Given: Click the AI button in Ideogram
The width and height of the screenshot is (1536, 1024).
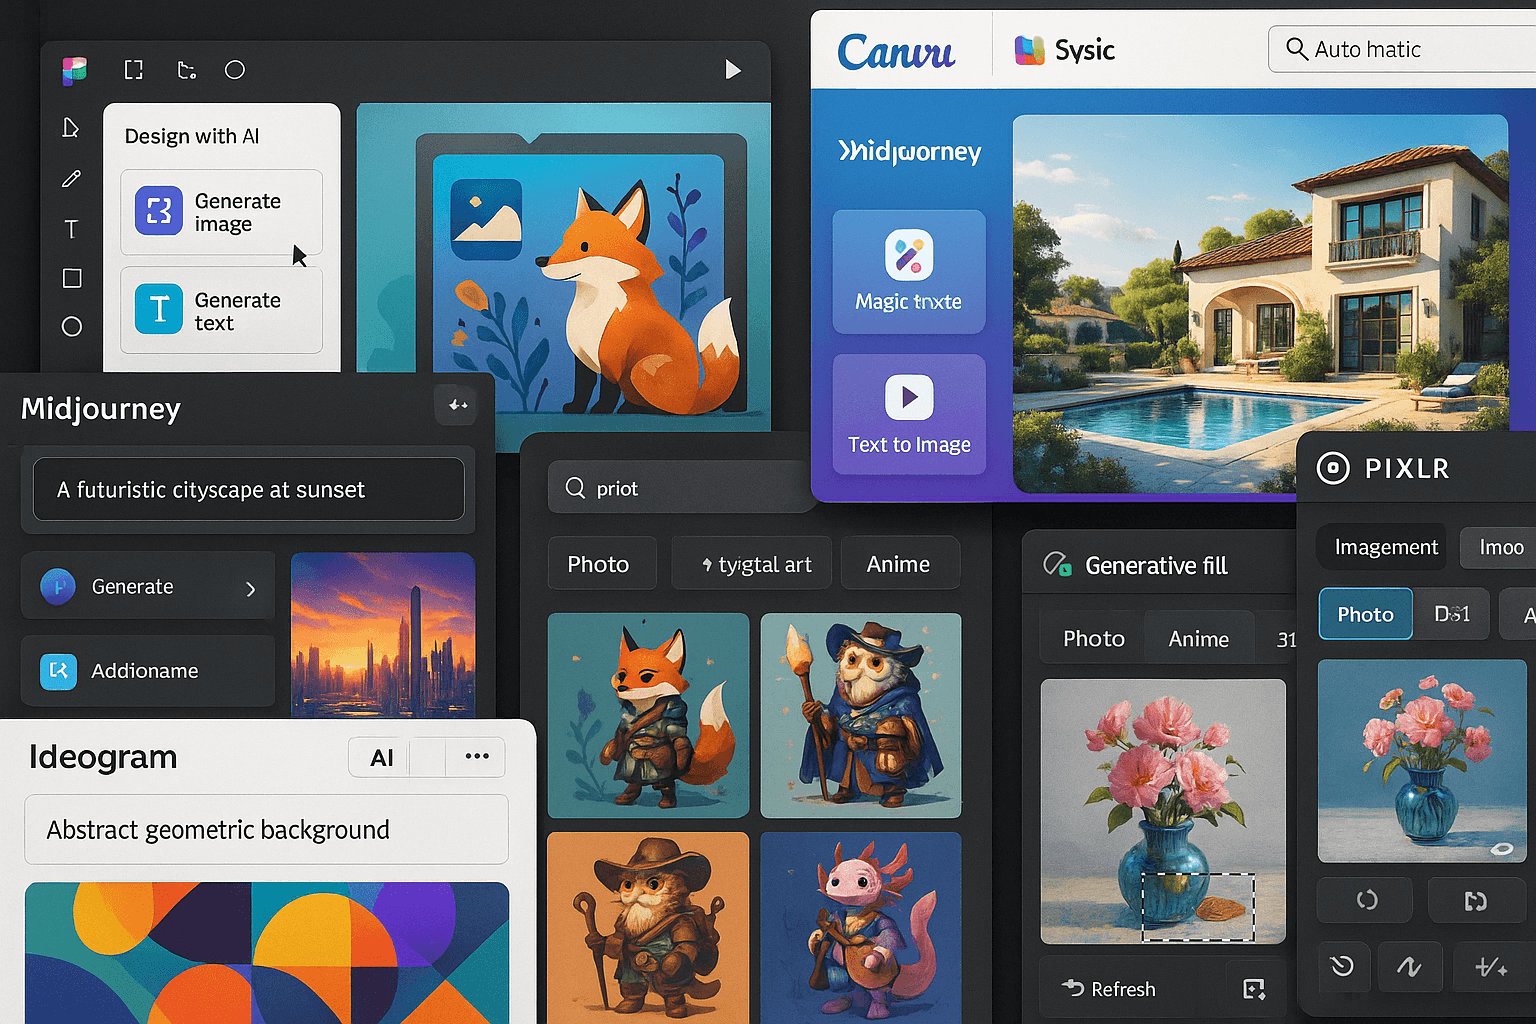Looking at the screenshot, I should tap(381, 758).
